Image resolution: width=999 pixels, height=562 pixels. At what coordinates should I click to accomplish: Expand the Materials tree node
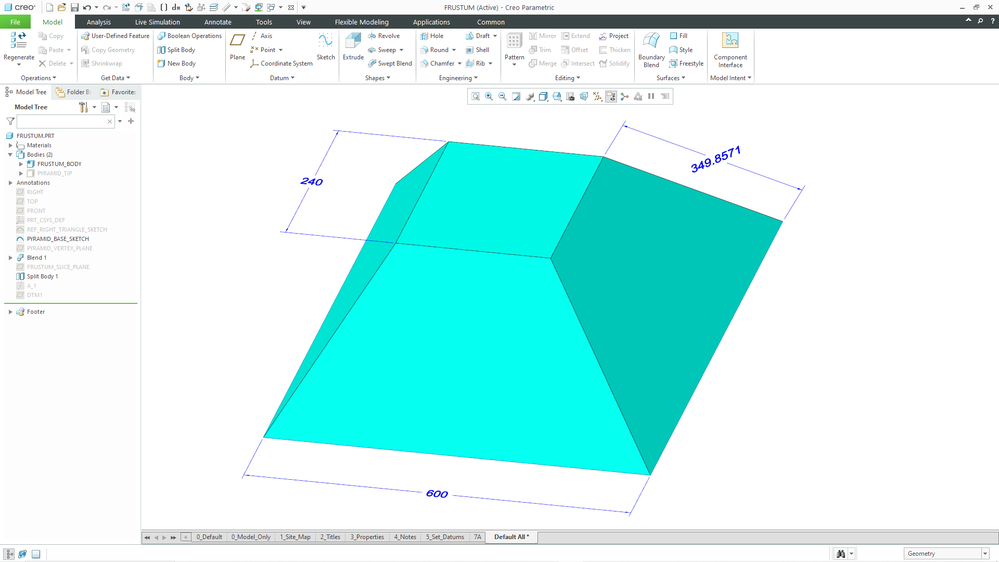(x=11, y=145)
